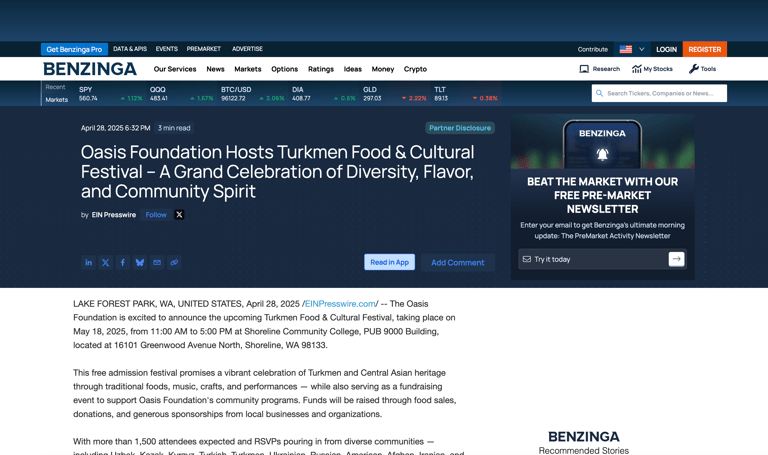
Task: Open DATA & APIS link
Action: click(x=130, y=49)
